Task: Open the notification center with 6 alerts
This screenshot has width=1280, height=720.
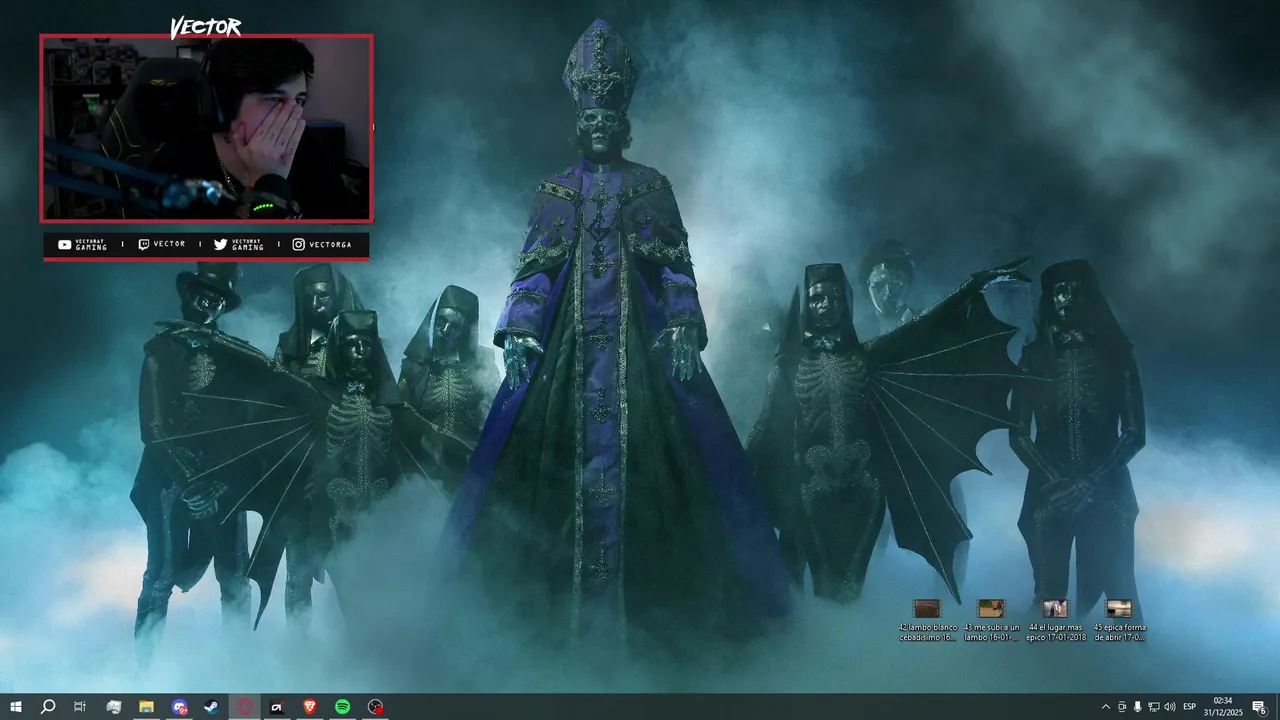Action: 1260,707
